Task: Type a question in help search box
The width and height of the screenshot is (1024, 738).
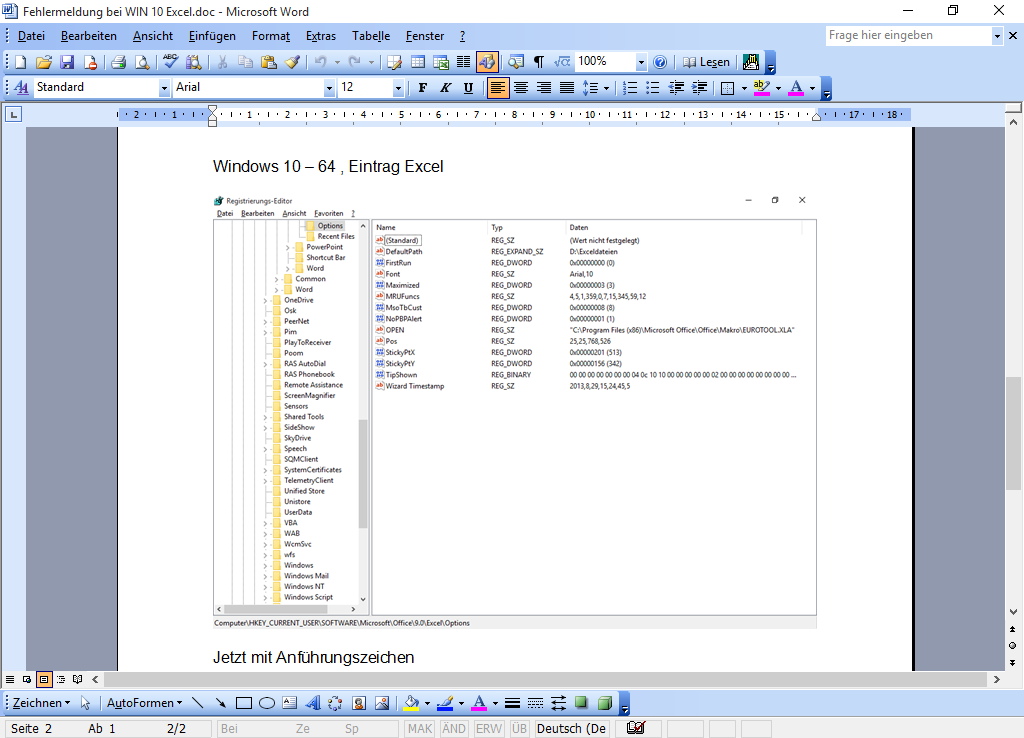Action: coord(908,35)
